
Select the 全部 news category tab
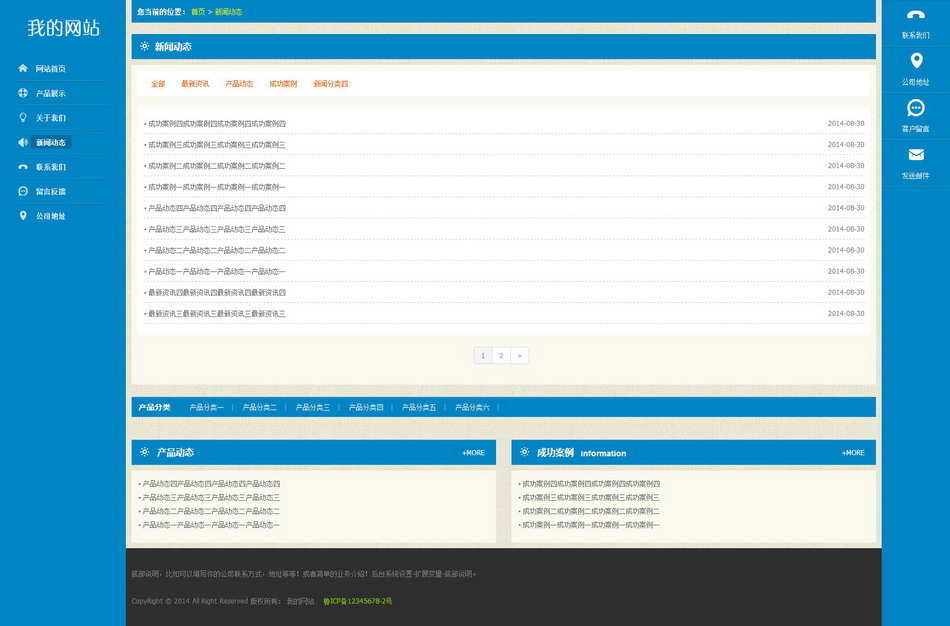point(158,84)
